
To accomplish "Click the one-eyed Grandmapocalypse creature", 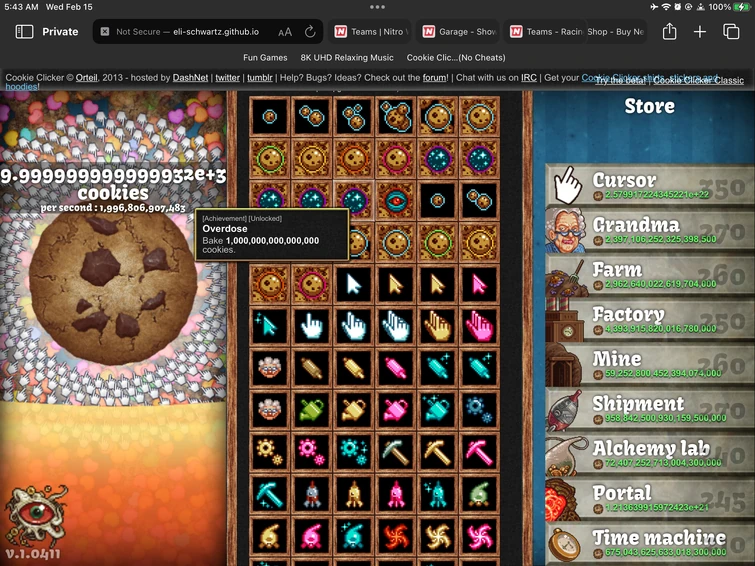I will coord(36,516).
